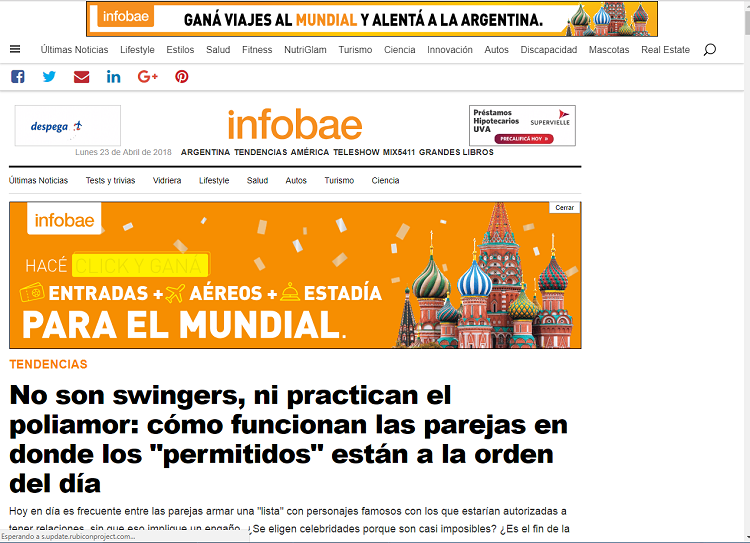This screenshot has height=543, width=750.
Task: Share on Google Plus icon
Action: (x=148, y=76)
